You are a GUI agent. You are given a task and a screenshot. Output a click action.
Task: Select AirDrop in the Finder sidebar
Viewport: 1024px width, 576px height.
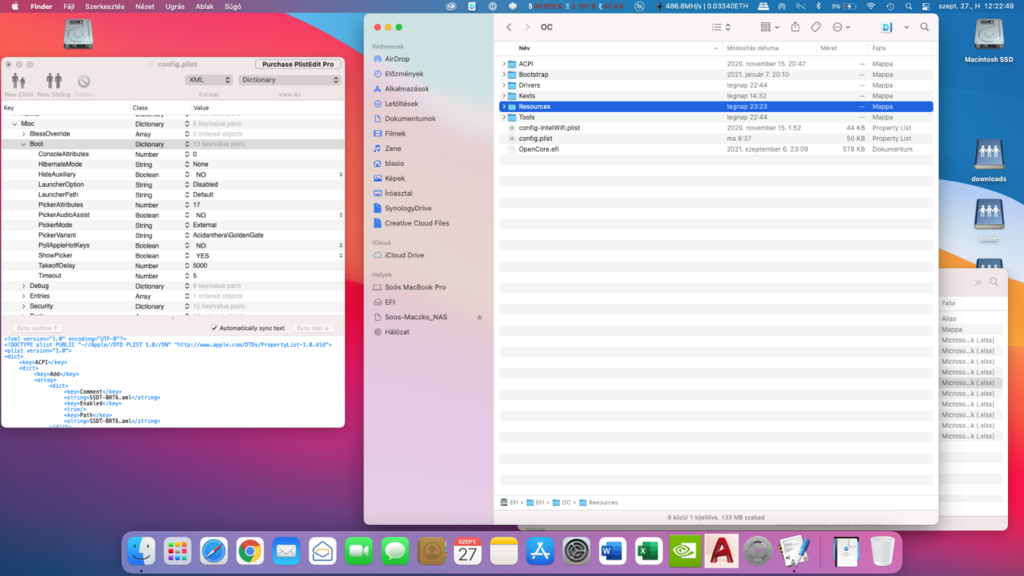click(x=397, y=59)
